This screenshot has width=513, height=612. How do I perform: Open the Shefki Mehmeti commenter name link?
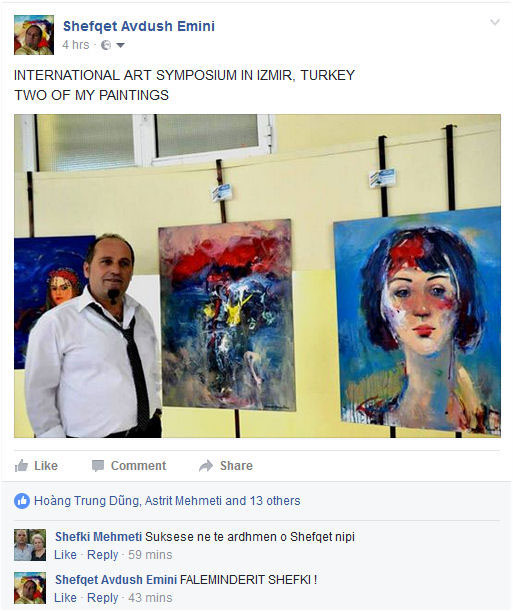click(x=98, y=537)
